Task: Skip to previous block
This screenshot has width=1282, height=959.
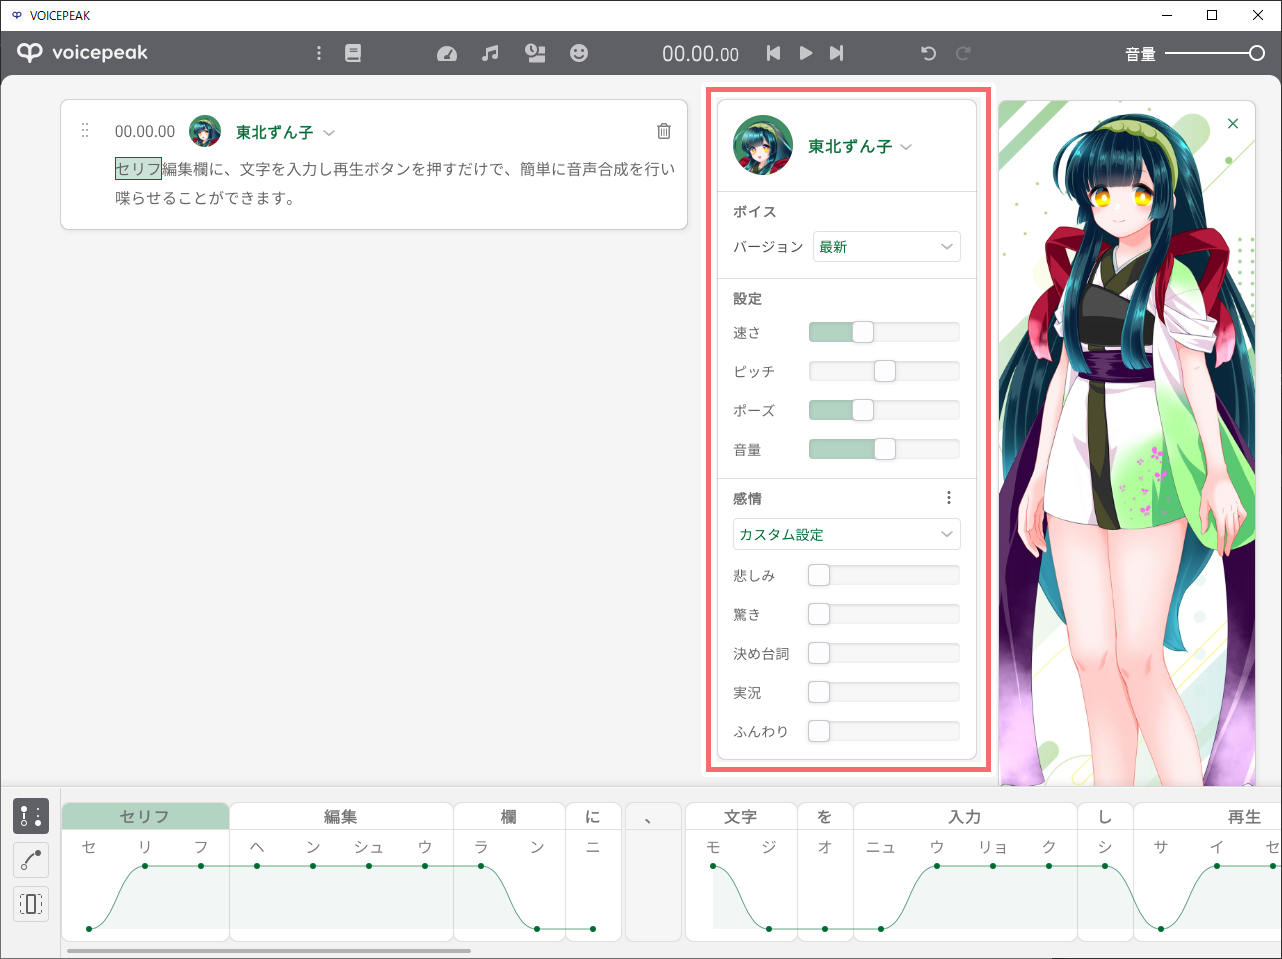Action: pyautogui.click(x=773, y=53)
